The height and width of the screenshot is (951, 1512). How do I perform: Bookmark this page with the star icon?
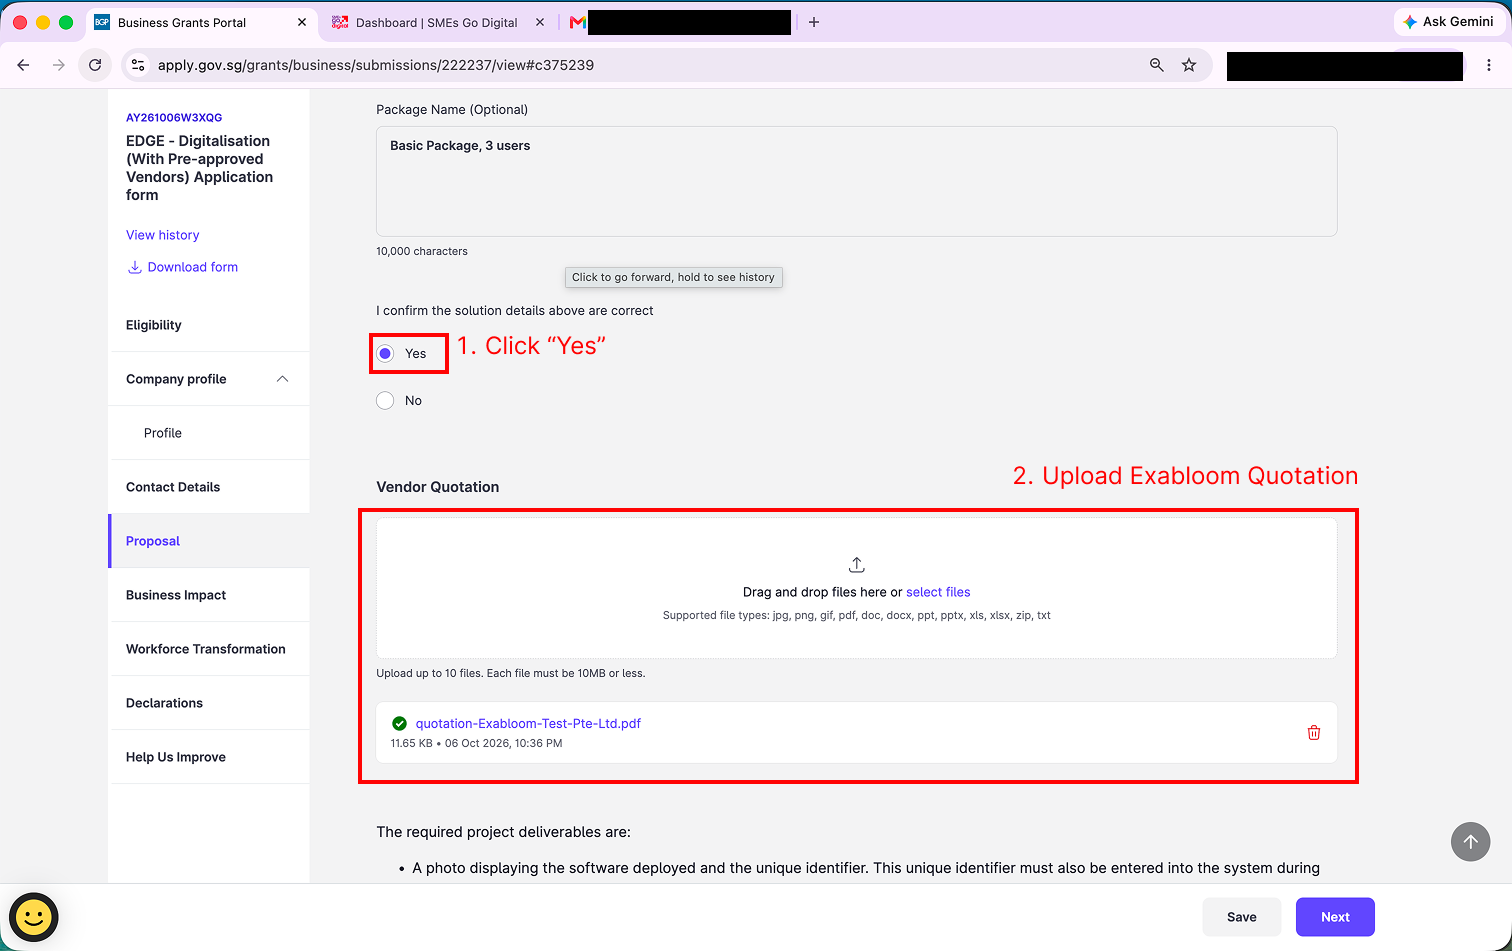pos(1189,65)
